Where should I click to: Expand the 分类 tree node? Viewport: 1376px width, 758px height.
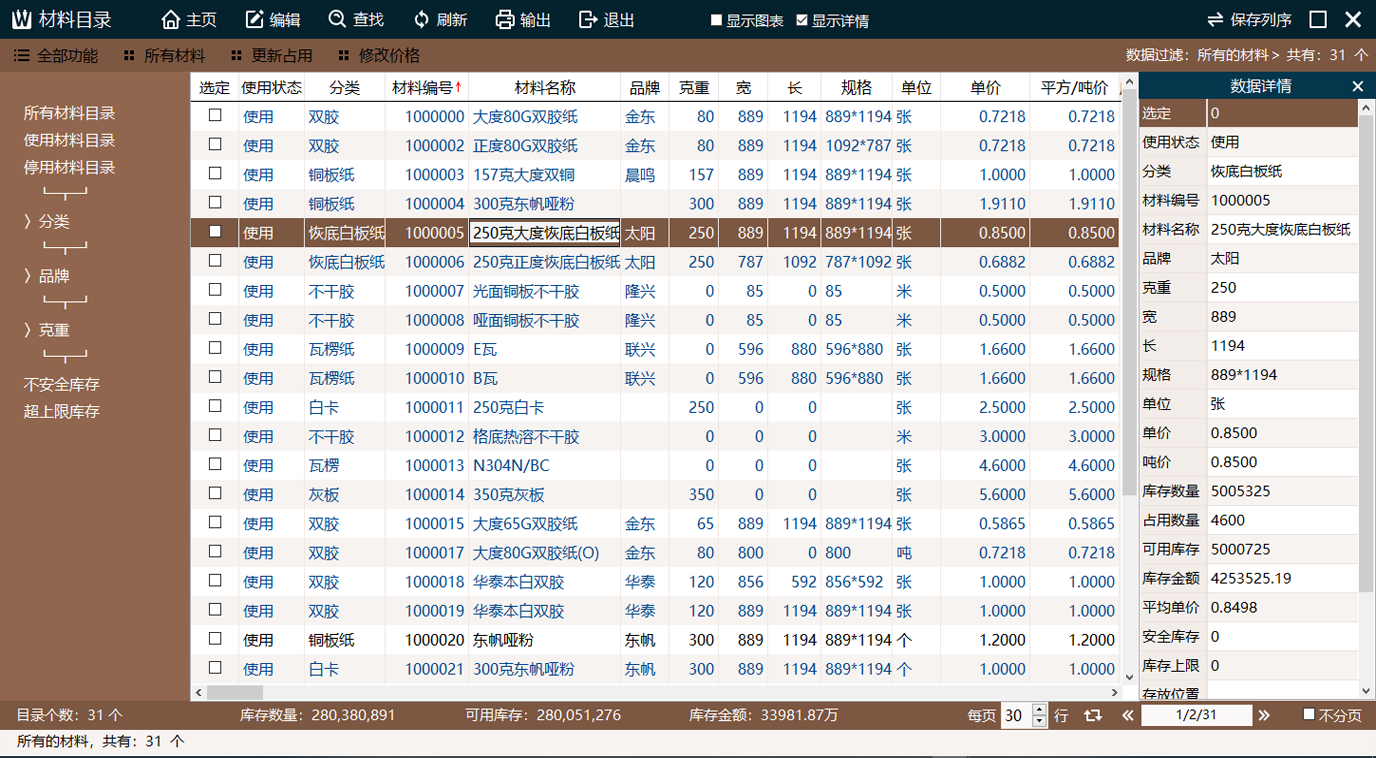[x=28, y=222]
